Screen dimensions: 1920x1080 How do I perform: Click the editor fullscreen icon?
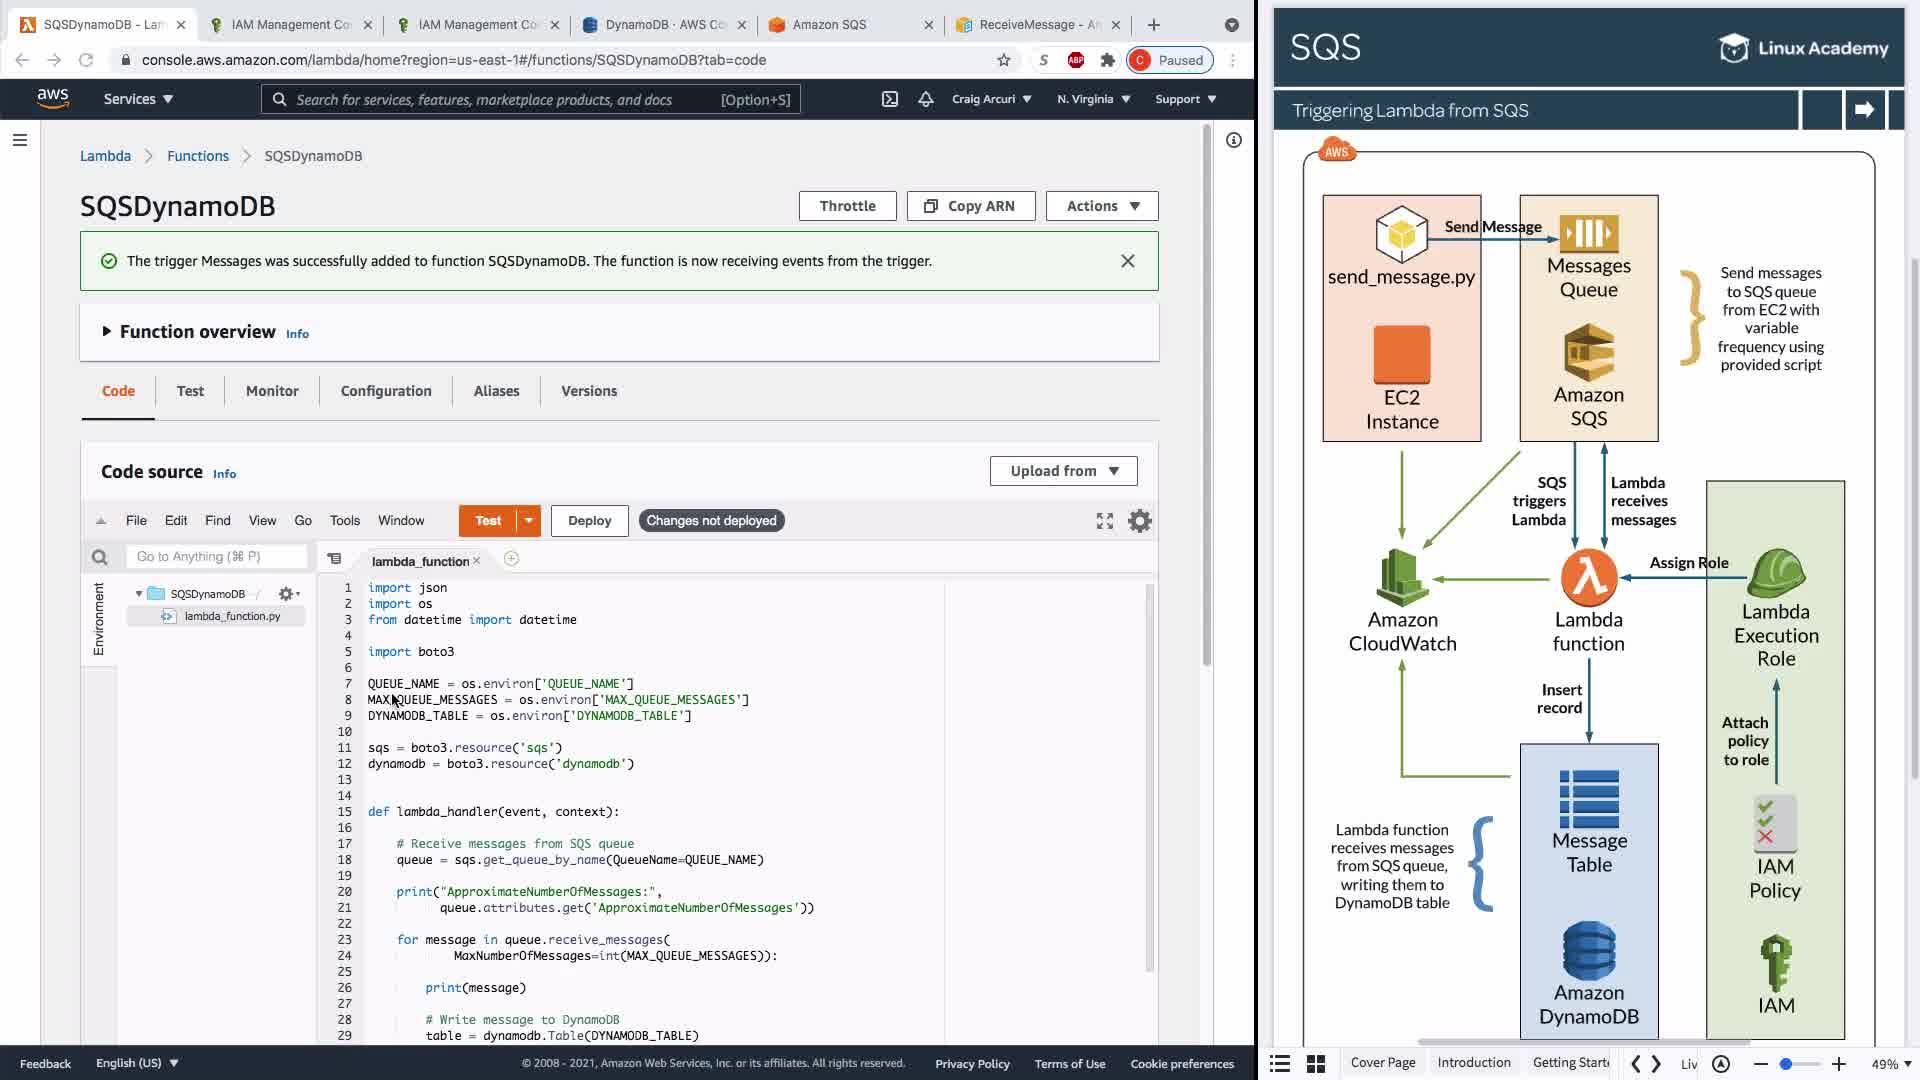(x=1104, y=521)
